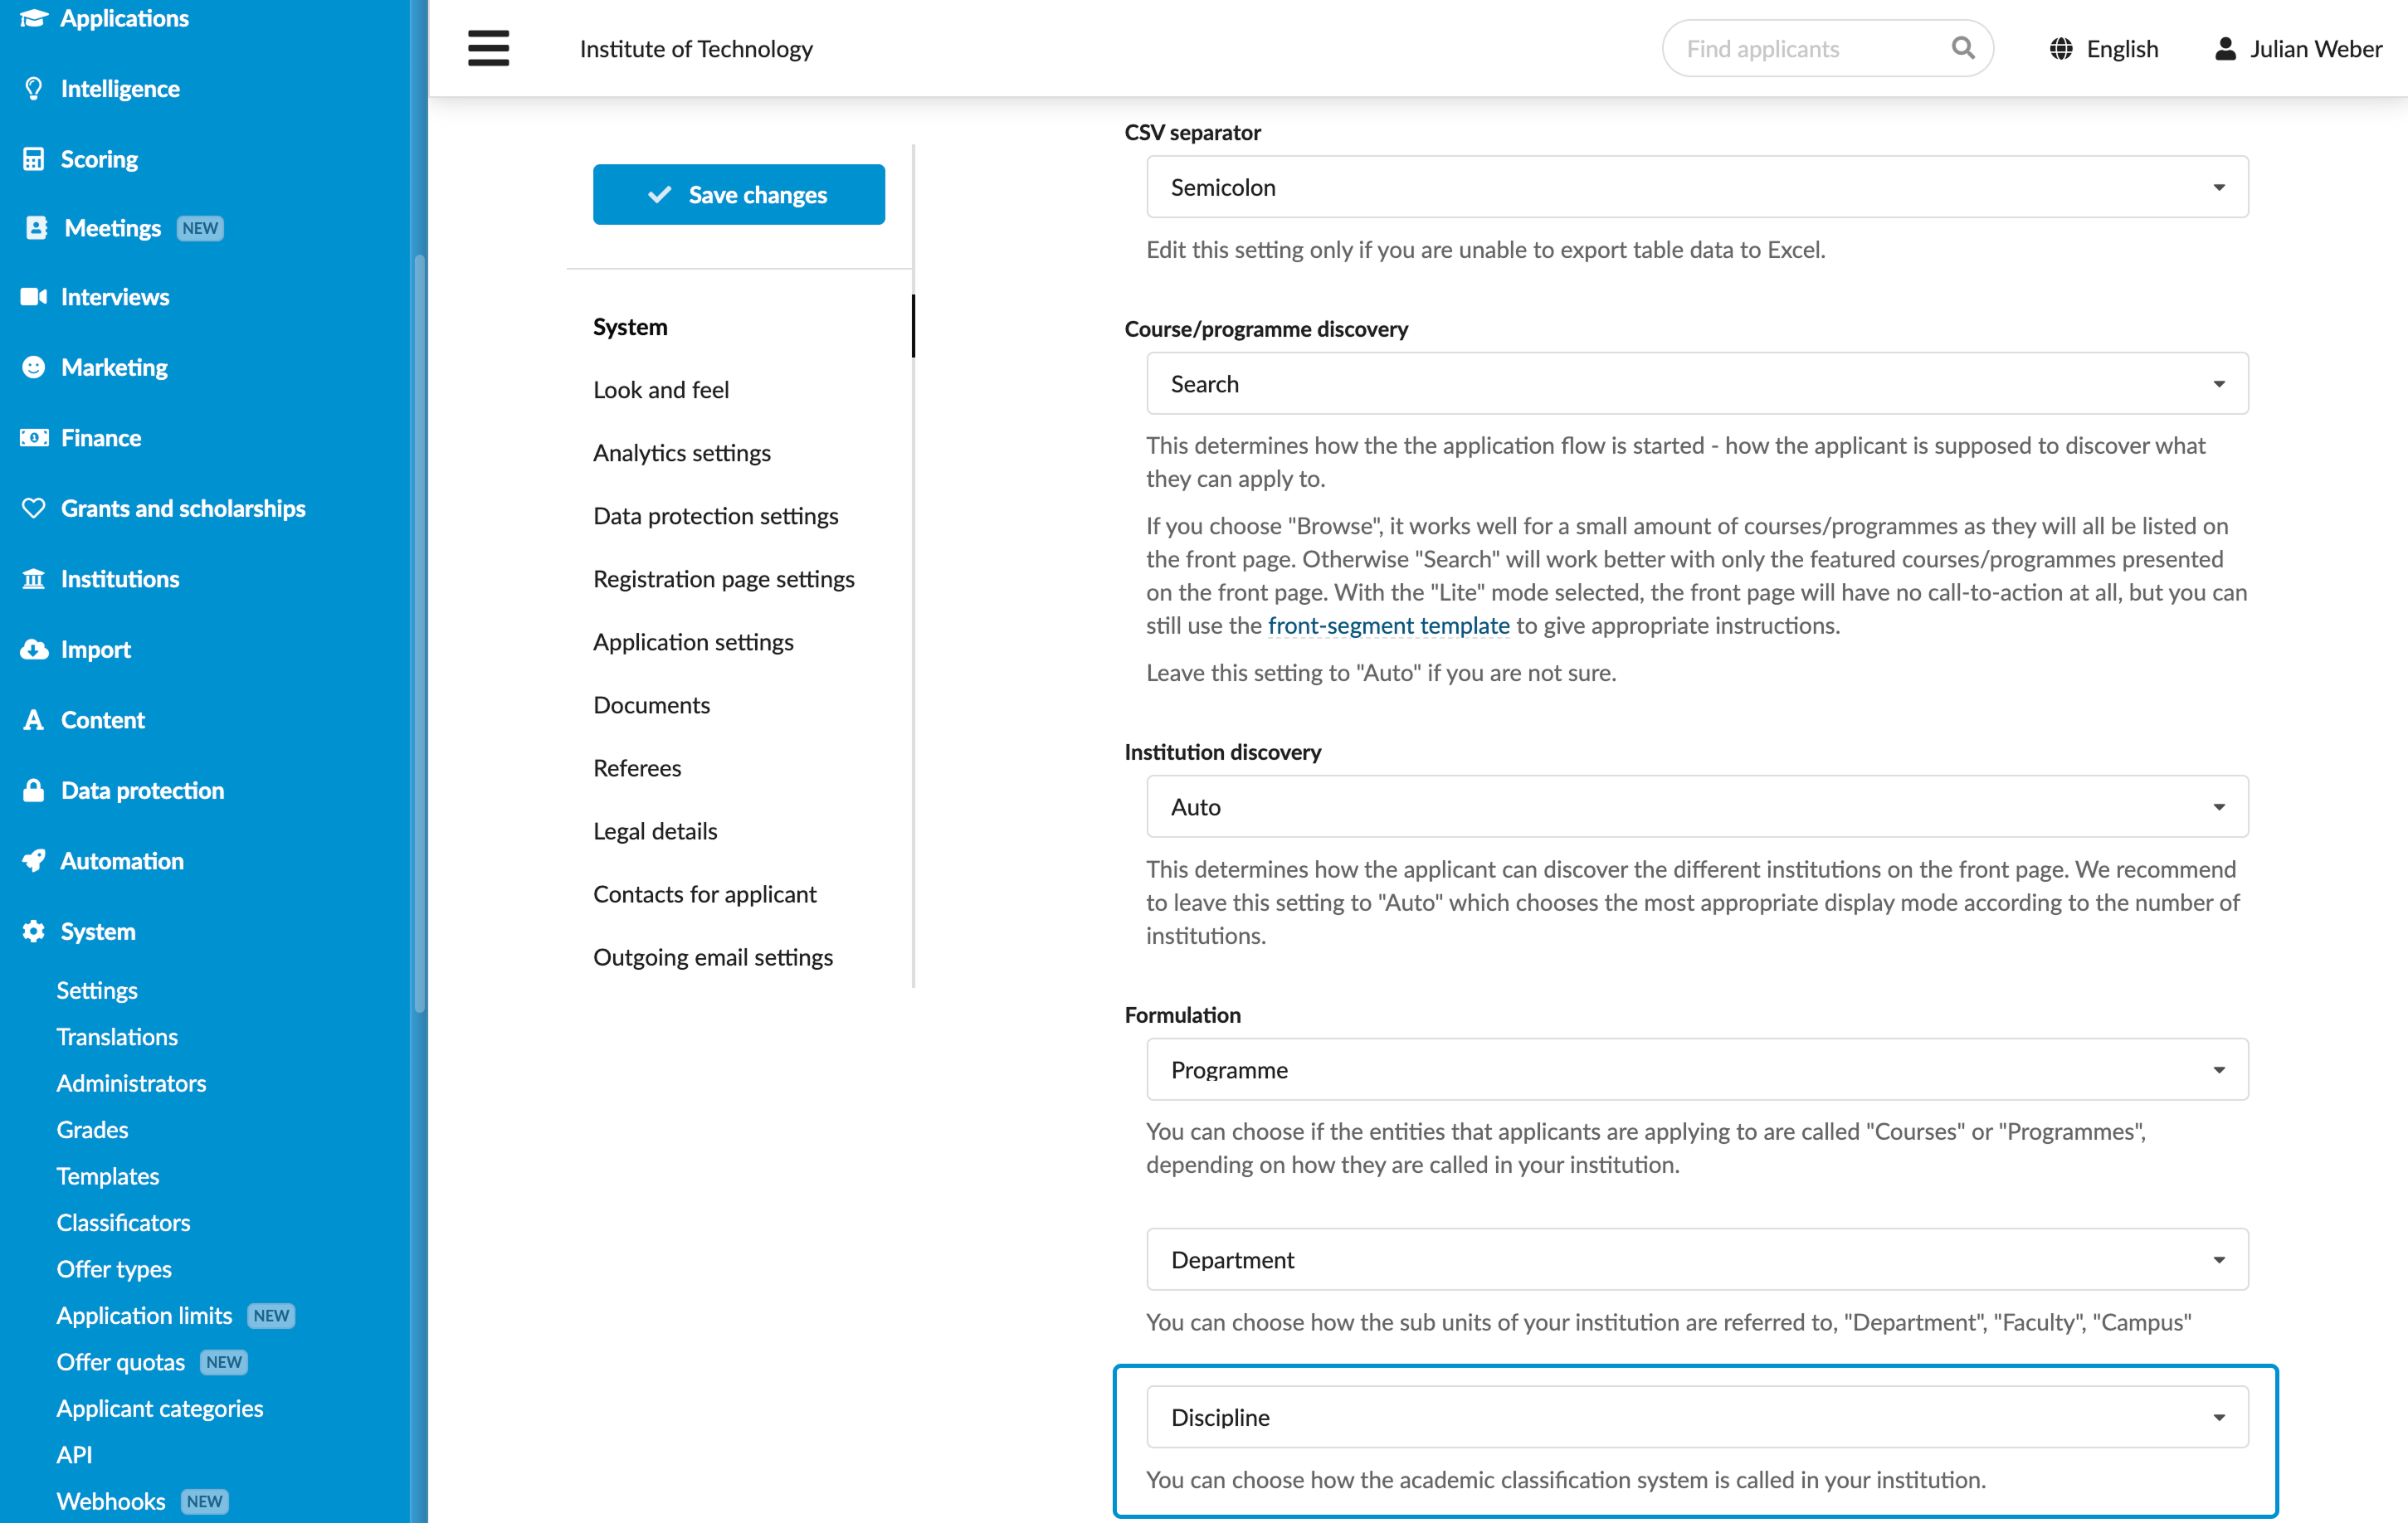Expand the CSV separator Semicolon dropdown
Screen dimensions: 2408x1523
click(x=1697, y=187)
